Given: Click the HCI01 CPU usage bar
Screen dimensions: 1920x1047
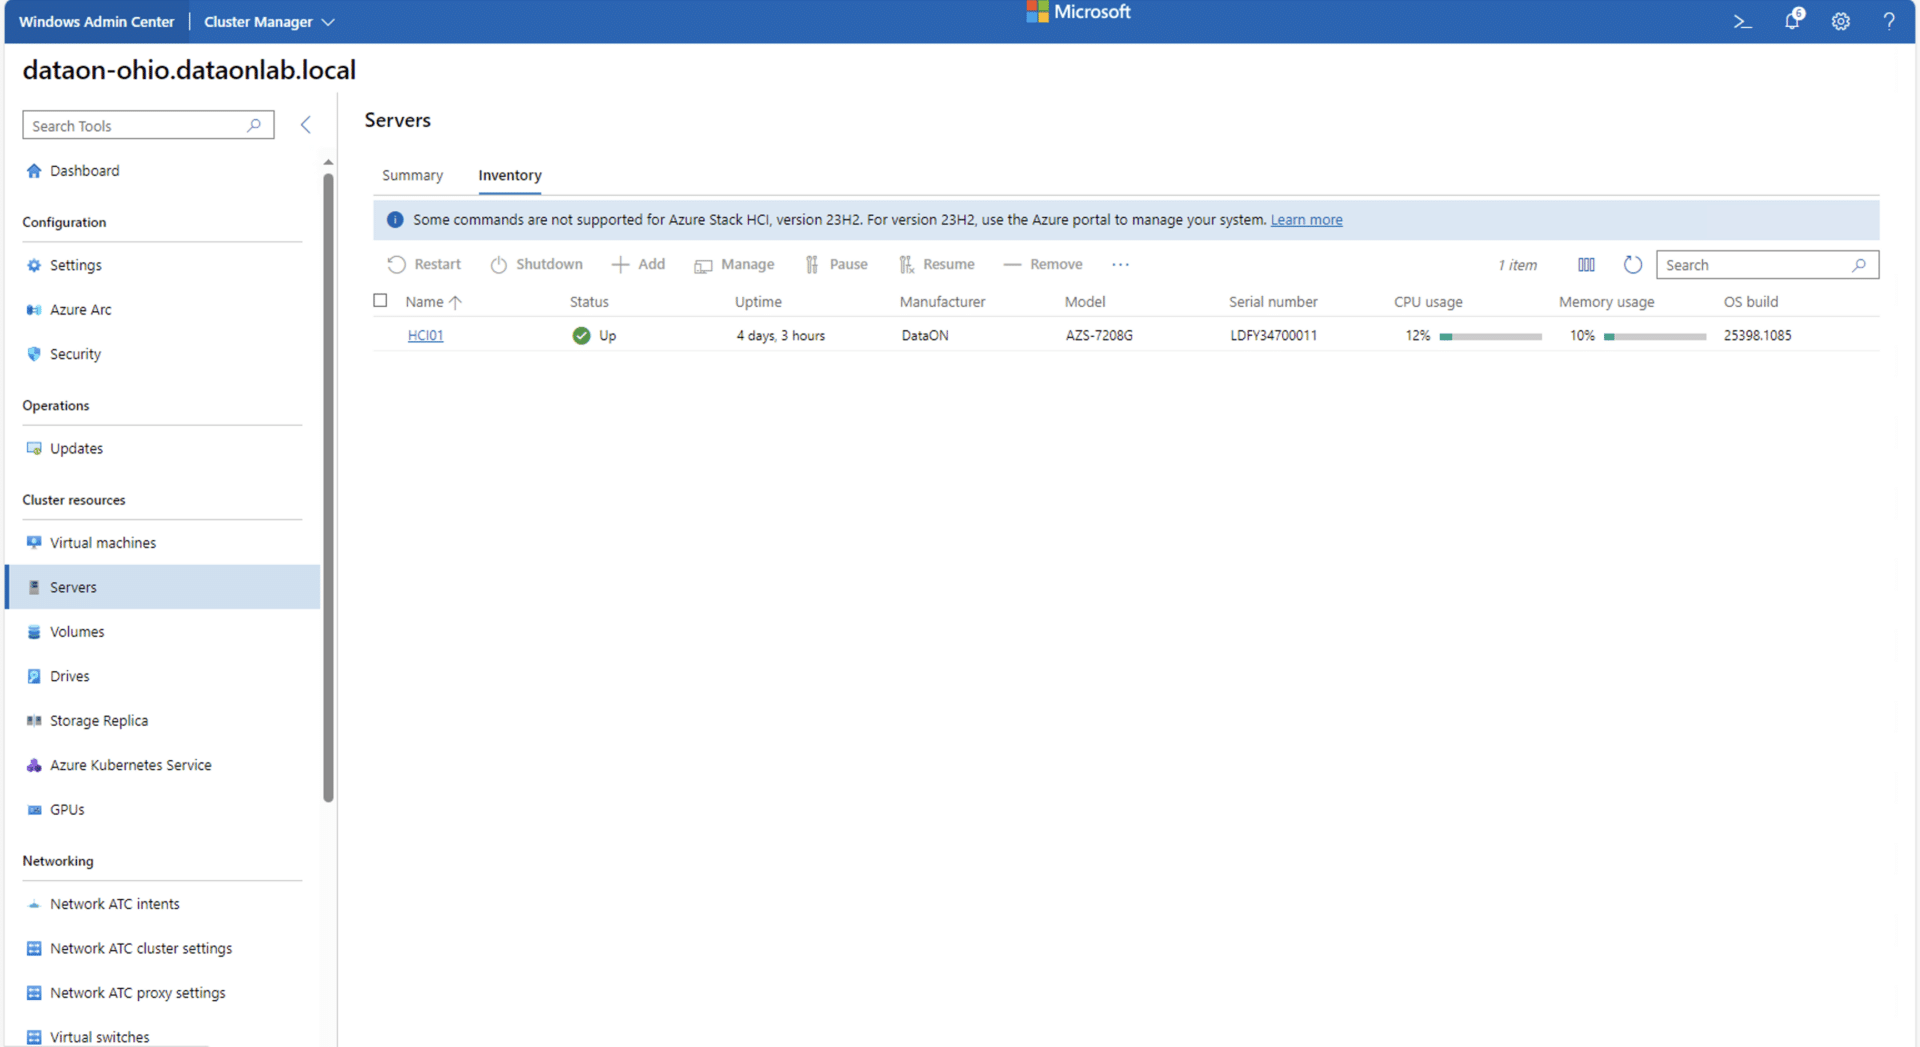Looking at the screenshot, I should [1490, 337].
